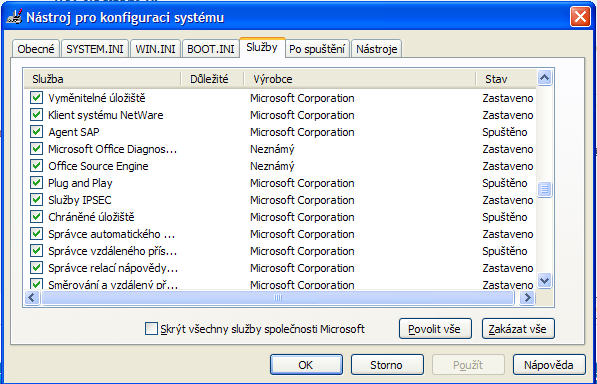Image resolution: width=597 pixels, height=384 pixels.
Task: Select the Služby tab
Action: tap(262, 48)
